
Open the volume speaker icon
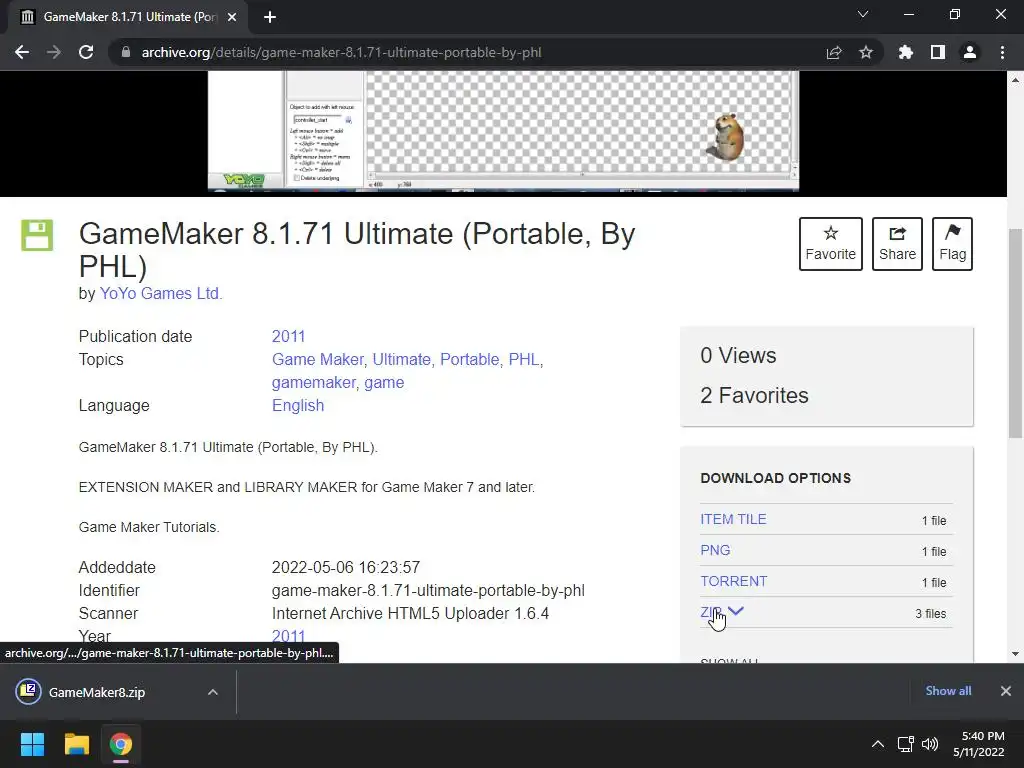(930, 744)
